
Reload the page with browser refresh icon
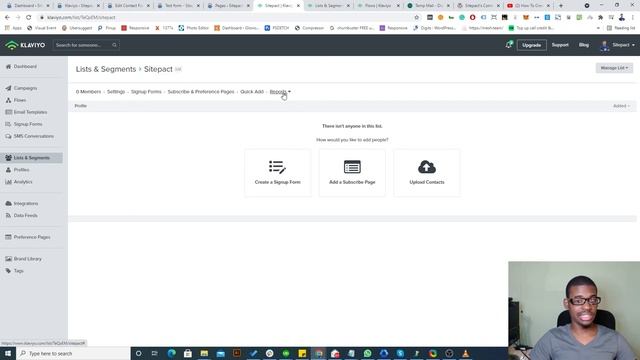pos(29,18)
